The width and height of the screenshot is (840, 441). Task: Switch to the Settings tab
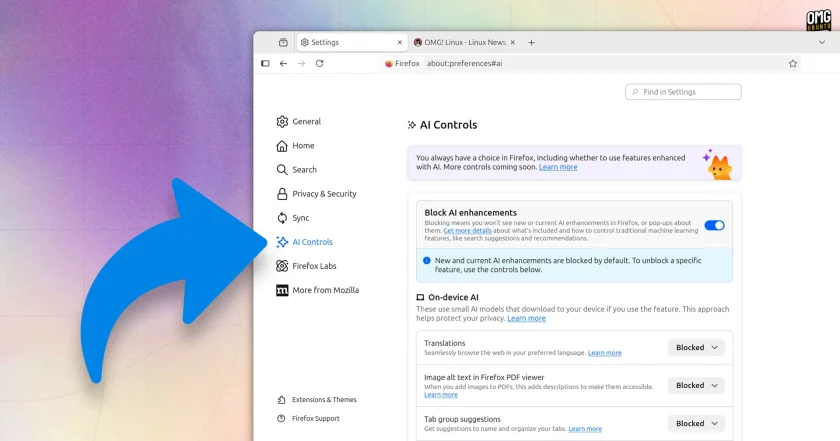pos(351,42)
